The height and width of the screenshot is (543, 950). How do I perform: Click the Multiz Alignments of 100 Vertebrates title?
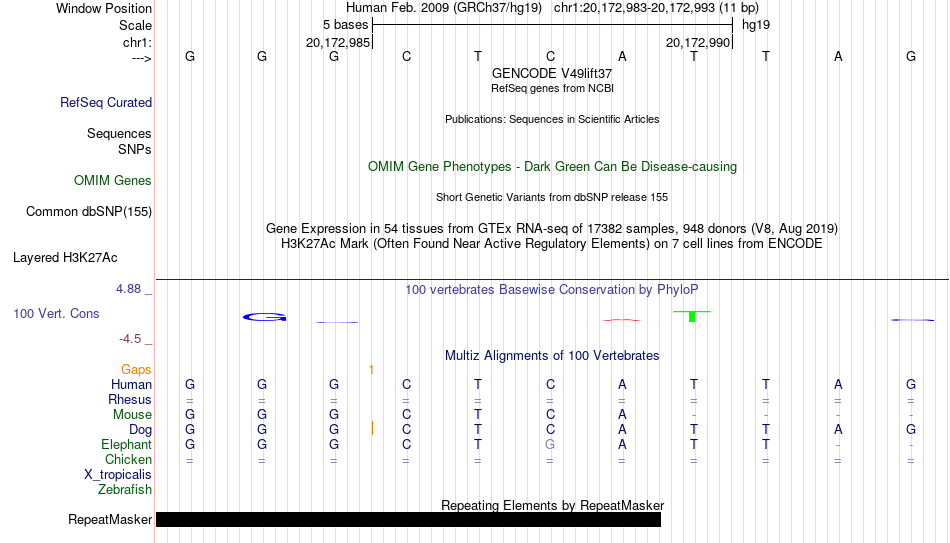tap(552, 356)
